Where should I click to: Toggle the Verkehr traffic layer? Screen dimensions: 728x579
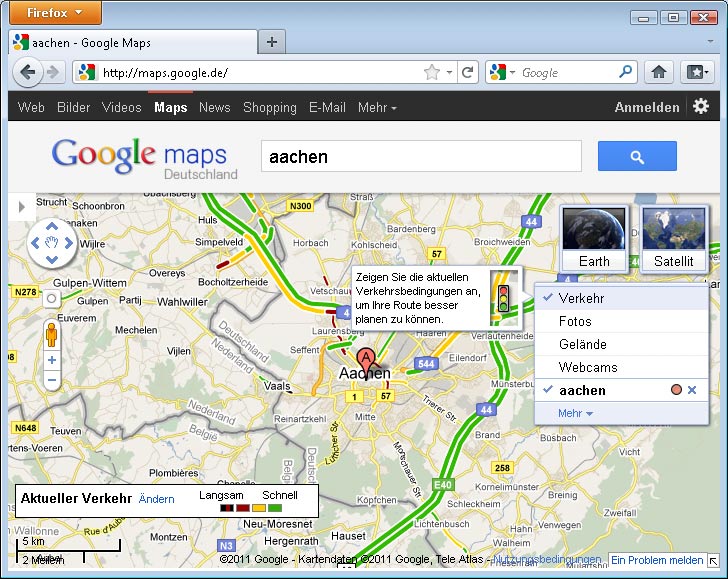pos(622,298)
